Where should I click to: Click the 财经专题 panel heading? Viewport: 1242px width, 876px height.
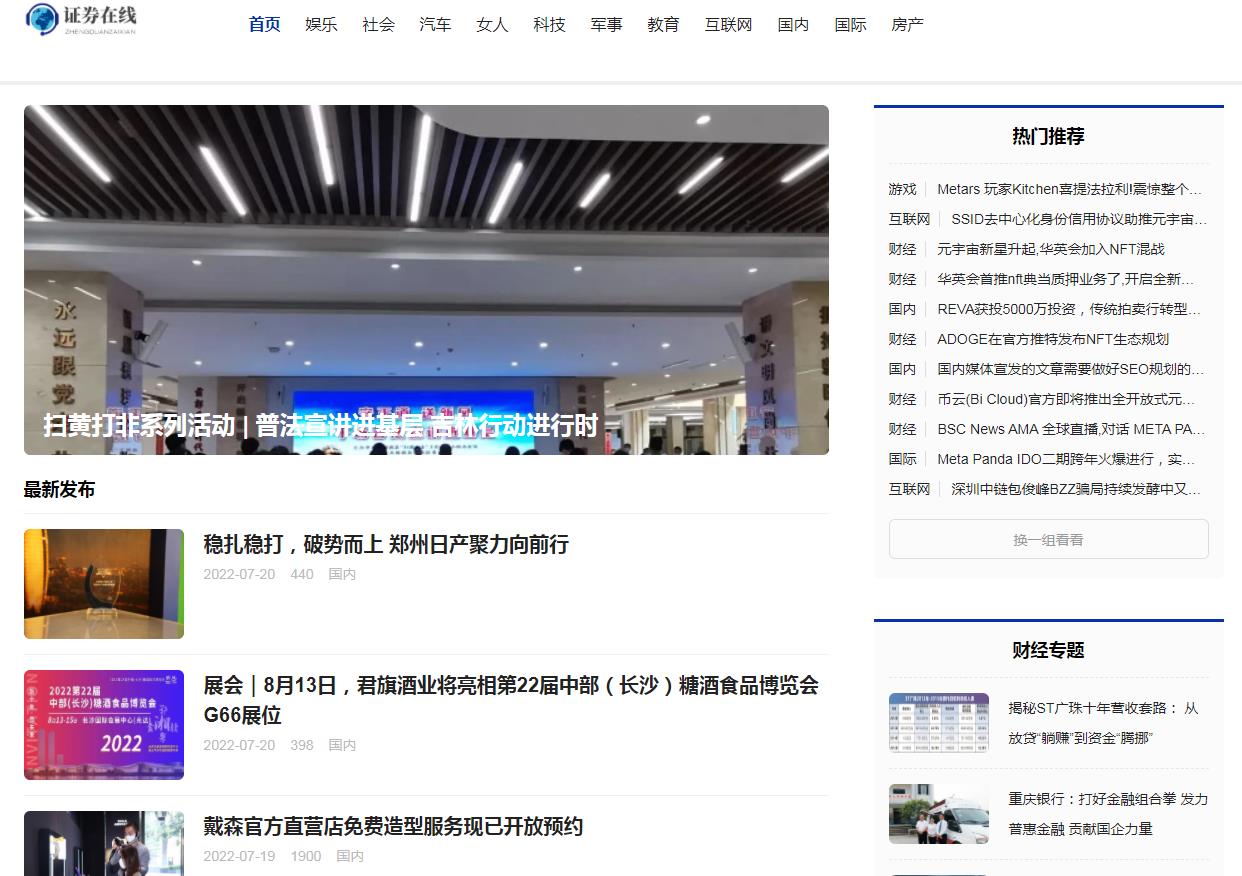pos(1048,651)
